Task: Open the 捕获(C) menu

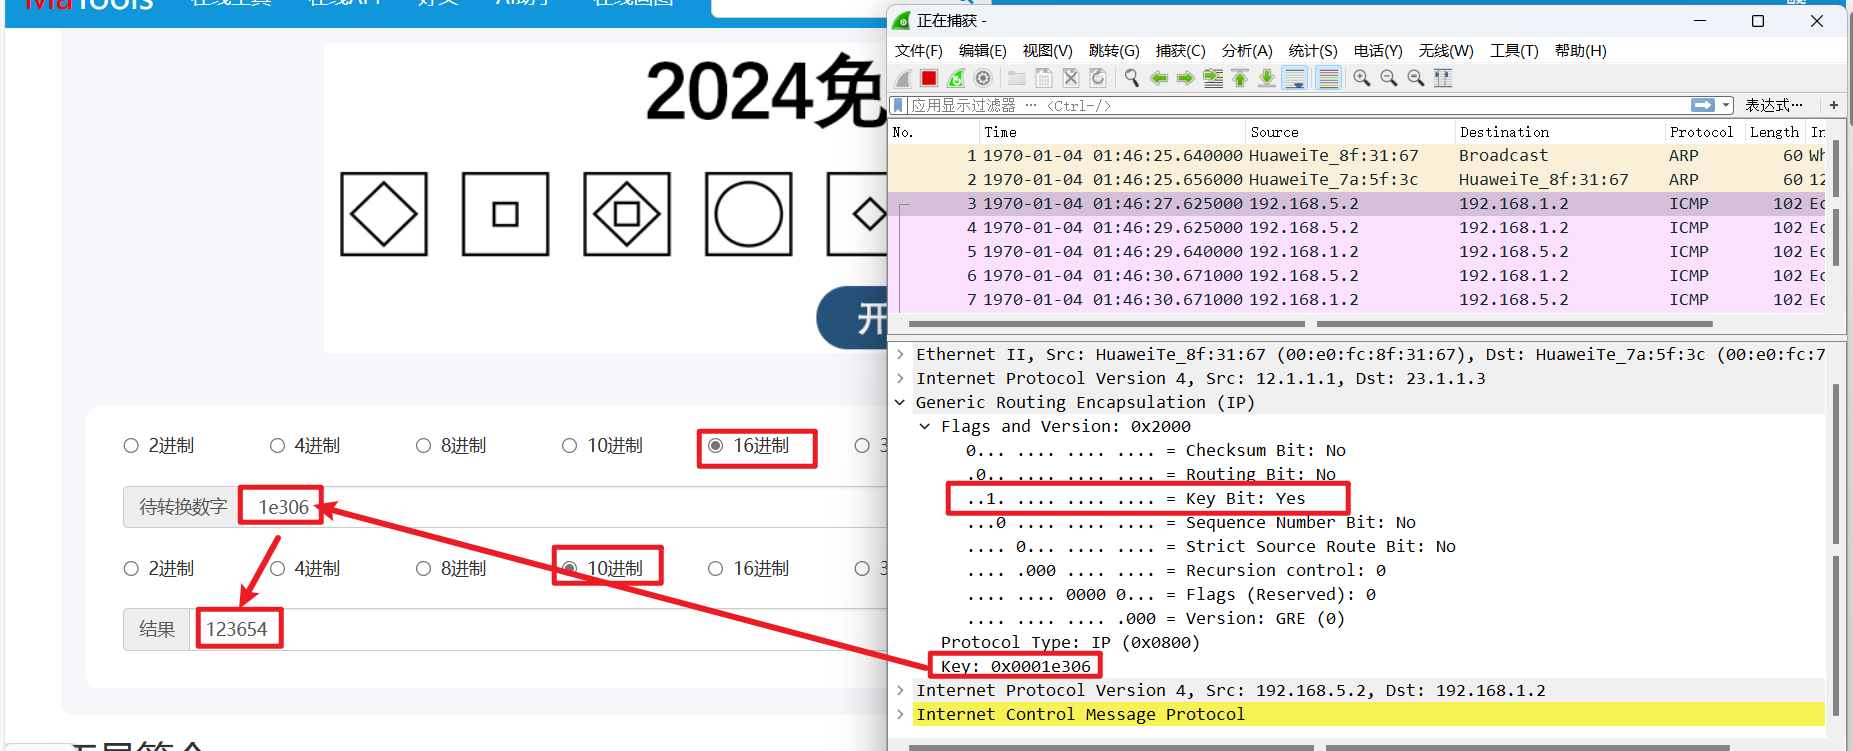Action: coord(1180,51)
